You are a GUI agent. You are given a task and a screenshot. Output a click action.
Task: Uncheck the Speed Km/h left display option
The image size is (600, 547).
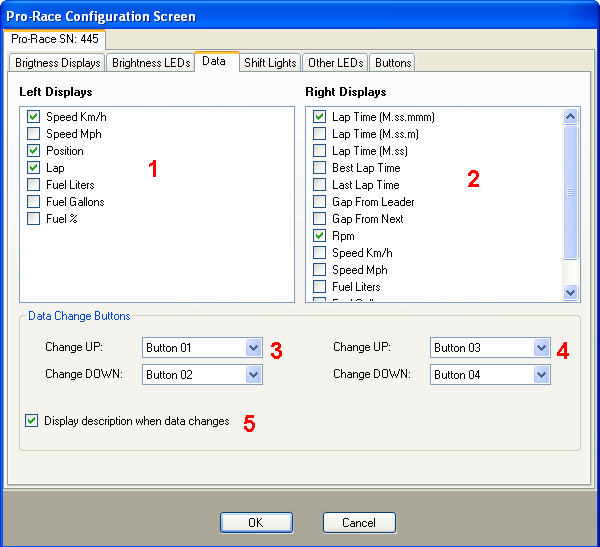coord(34,117)
